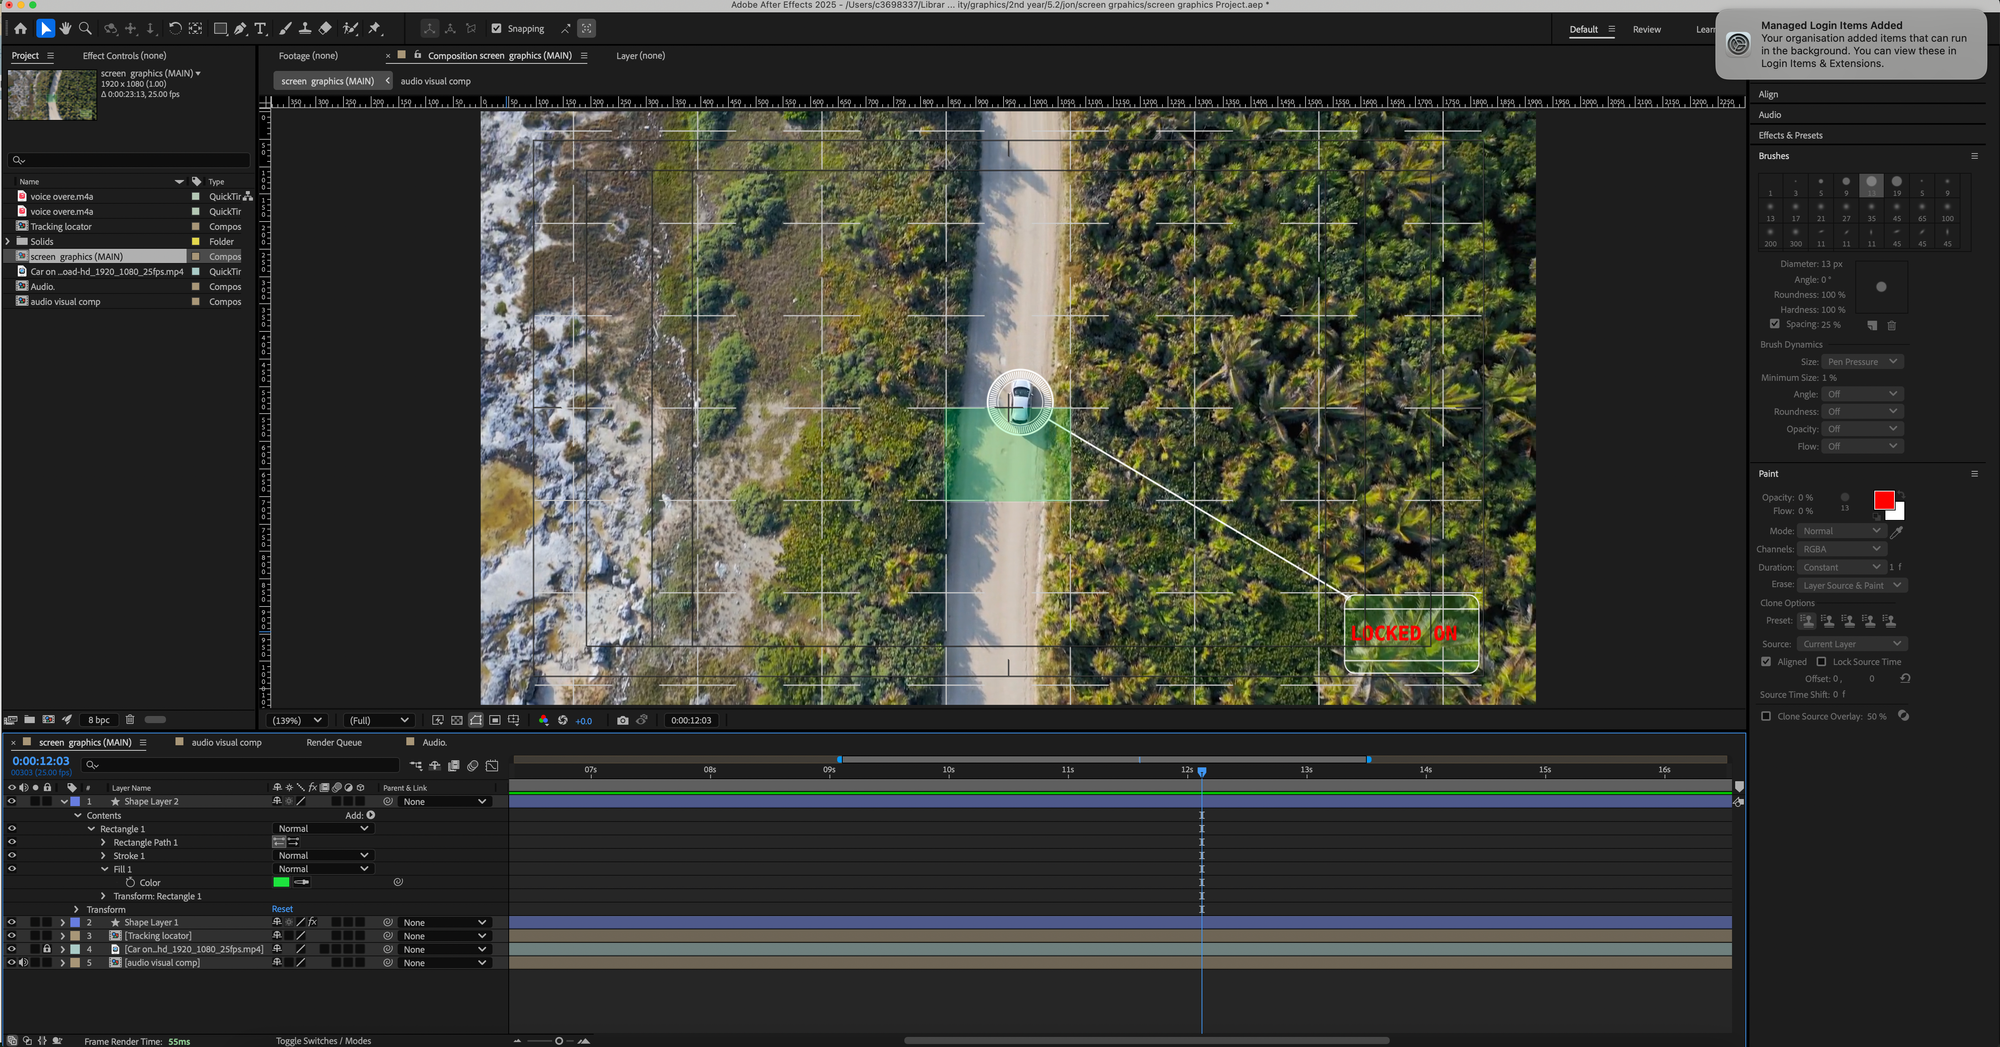Collapse the Fill 1 property group
Screen dimensions: 2000x1047
point(105,870)
